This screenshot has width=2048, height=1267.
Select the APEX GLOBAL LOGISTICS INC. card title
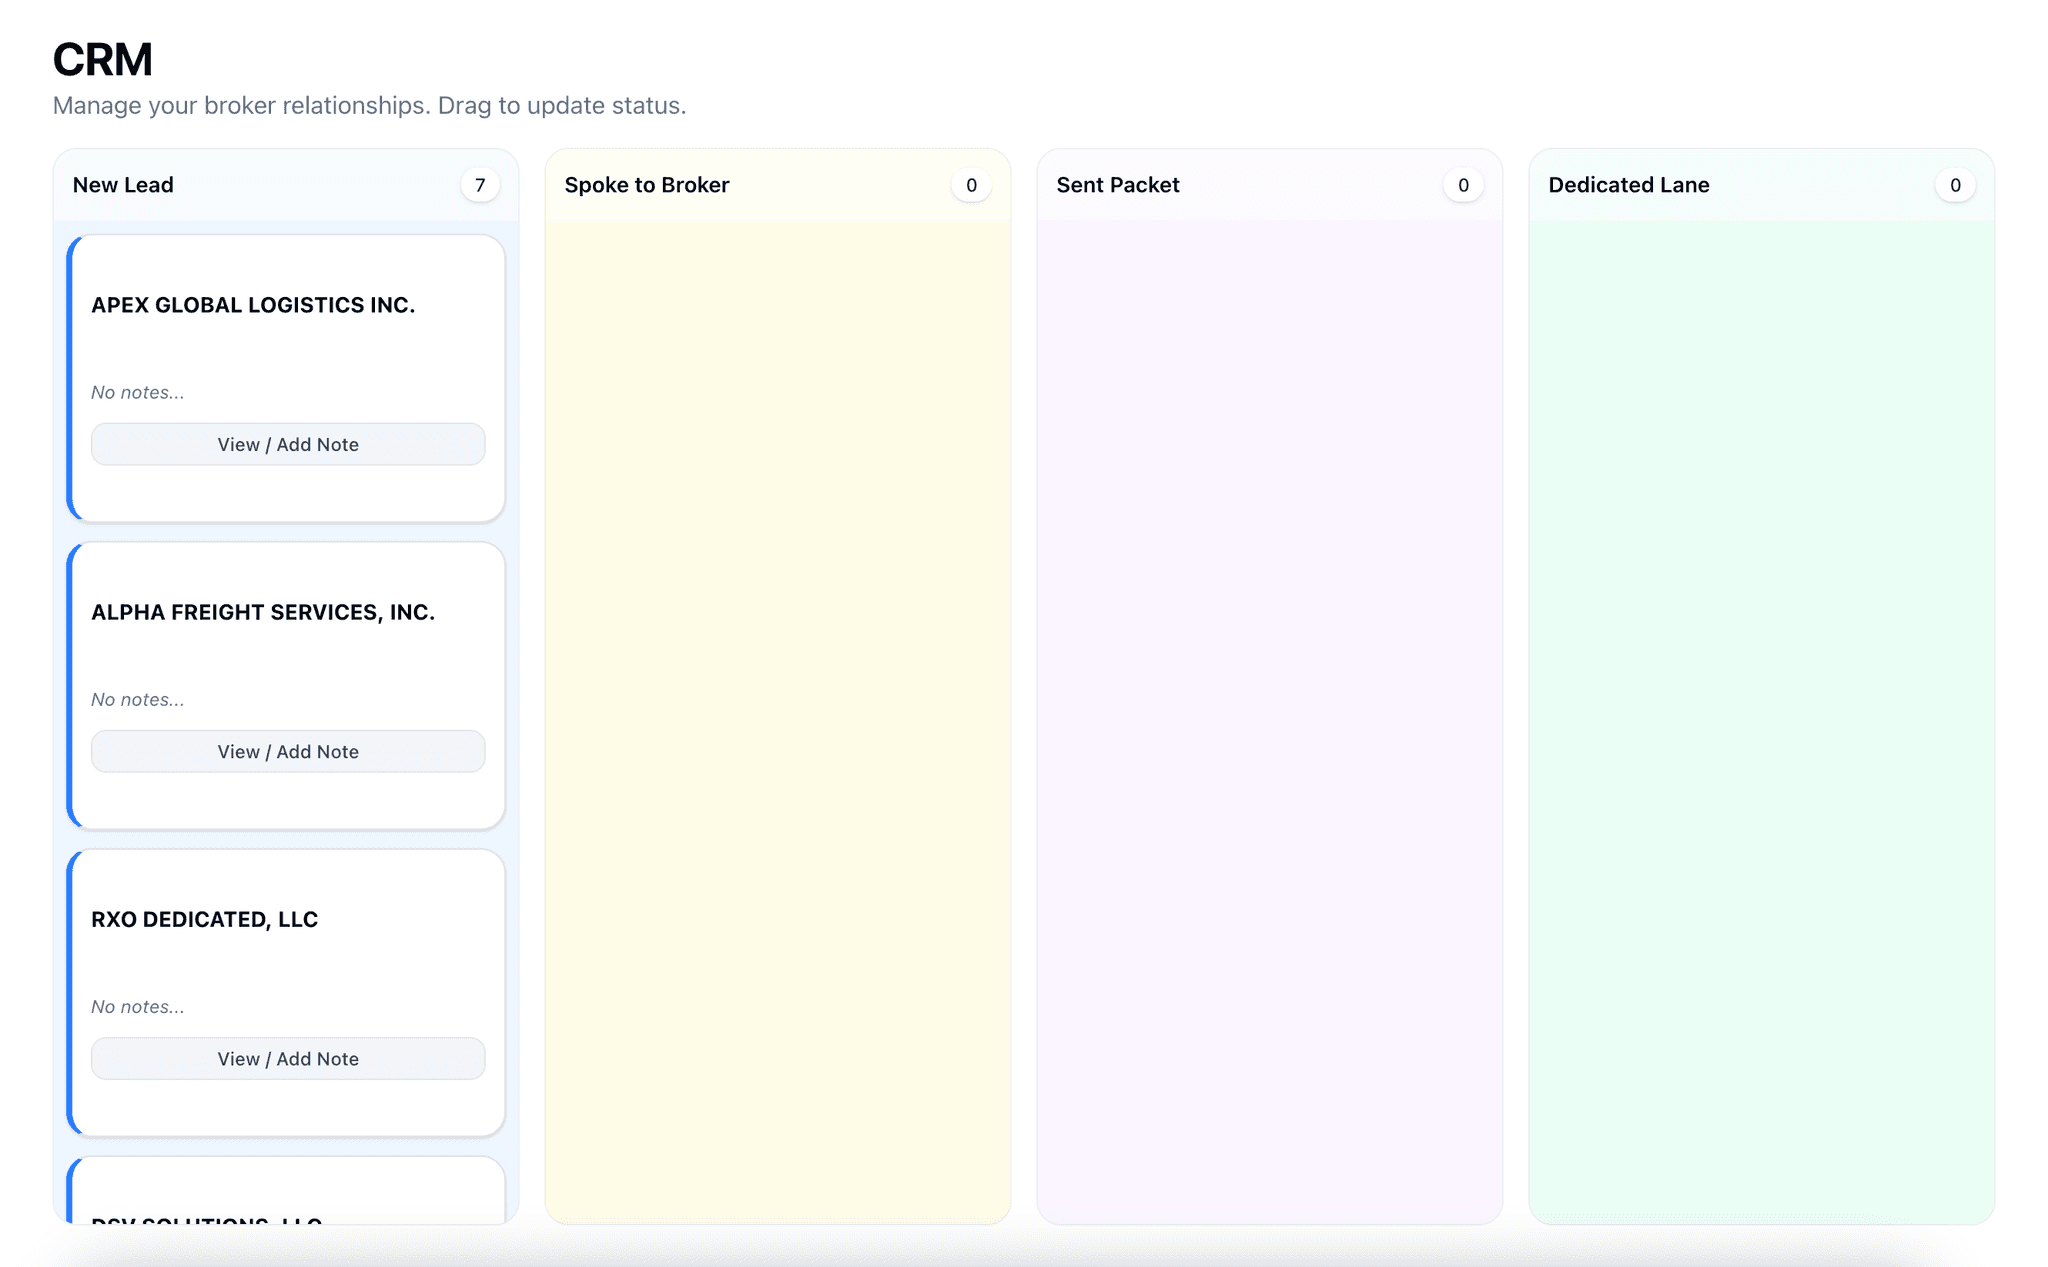253,305
